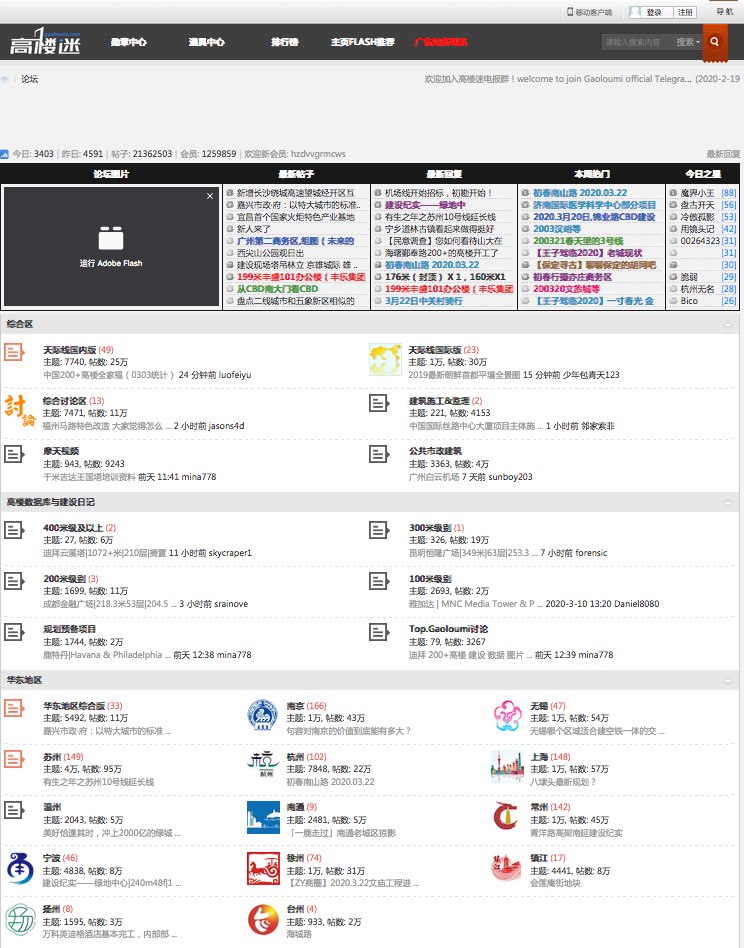
Task: Click the 上海 skyline icon
Action: pyautogui.click(x=507, y=766)
